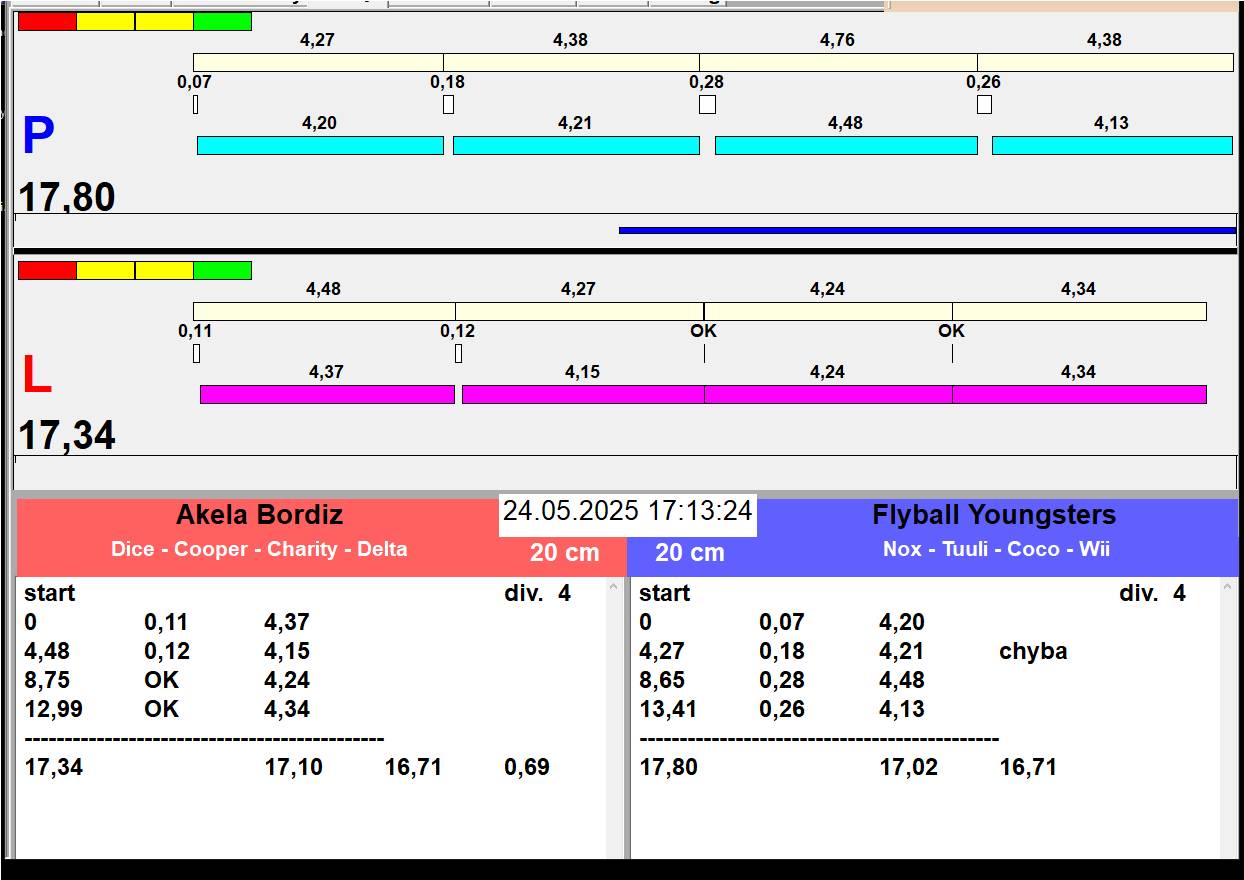Image resolution: width=1244 pixels, height=880 pixels.
Task: Click the green start light in lane P
Action: [222, 21]
